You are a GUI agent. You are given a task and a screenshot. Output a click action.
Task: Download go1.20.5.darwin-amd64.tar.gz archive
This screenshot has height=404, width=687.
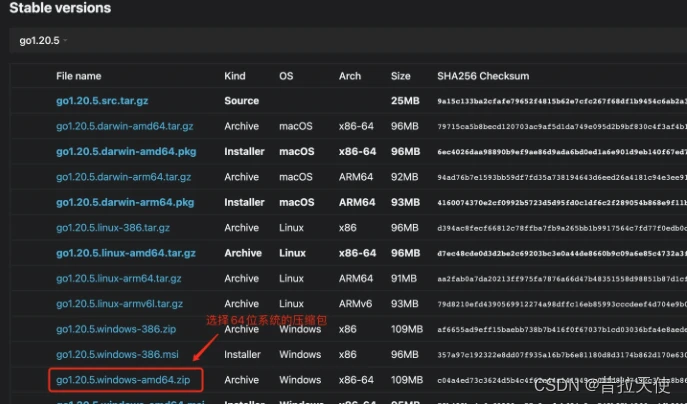[x=124, y=126]
